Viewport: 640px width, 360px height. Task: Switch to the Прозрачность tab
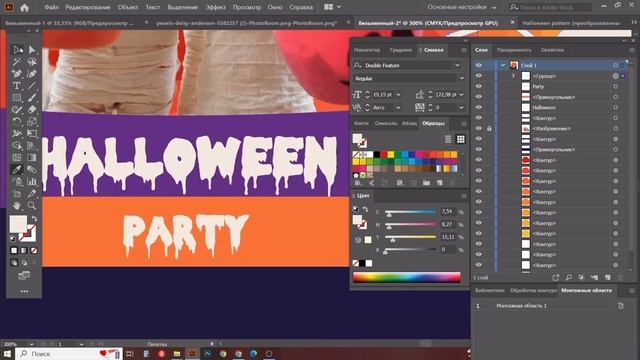[x=514, y=50]
